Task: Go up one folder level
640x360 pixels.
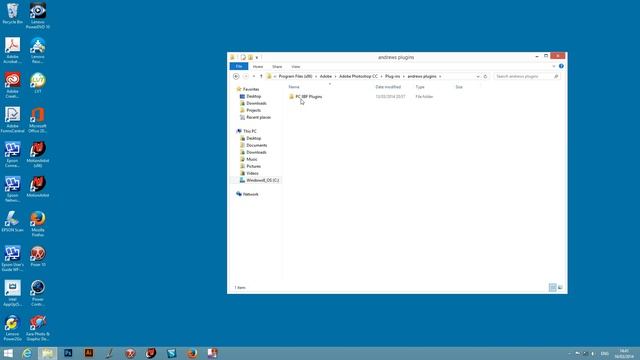Action: (x=261, y=76)
